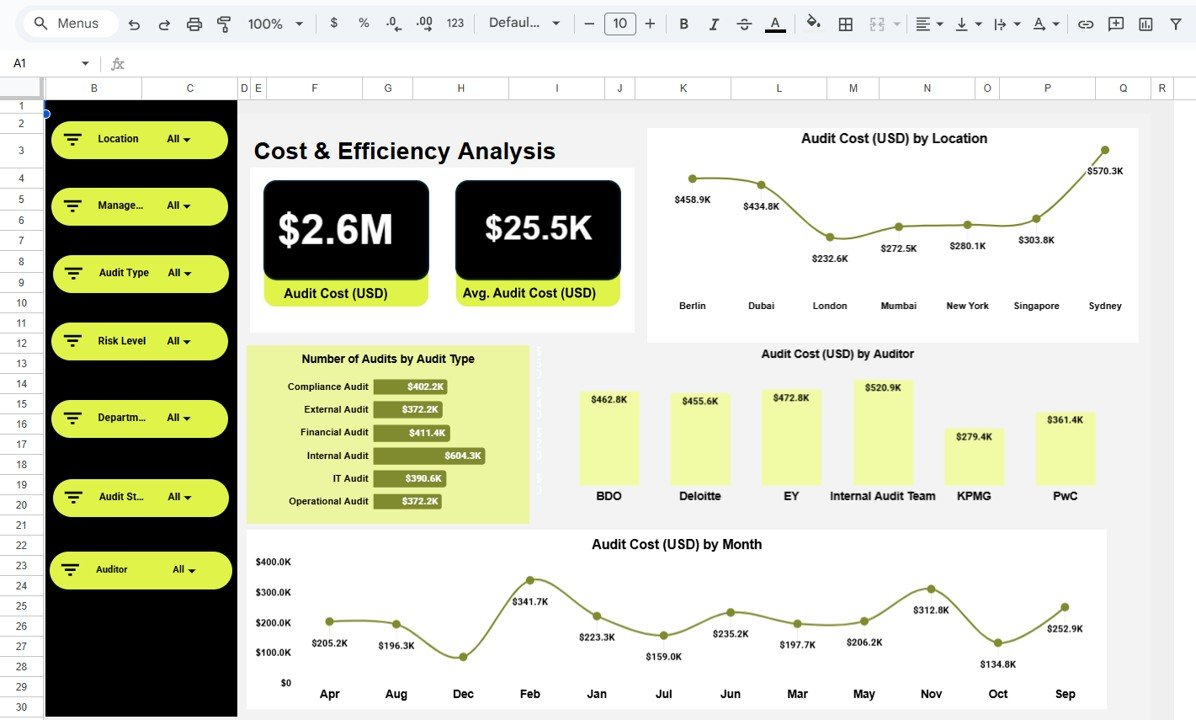Select the percent format icon
This screenshot has width=1196, height=720.
tap(363, 23)
